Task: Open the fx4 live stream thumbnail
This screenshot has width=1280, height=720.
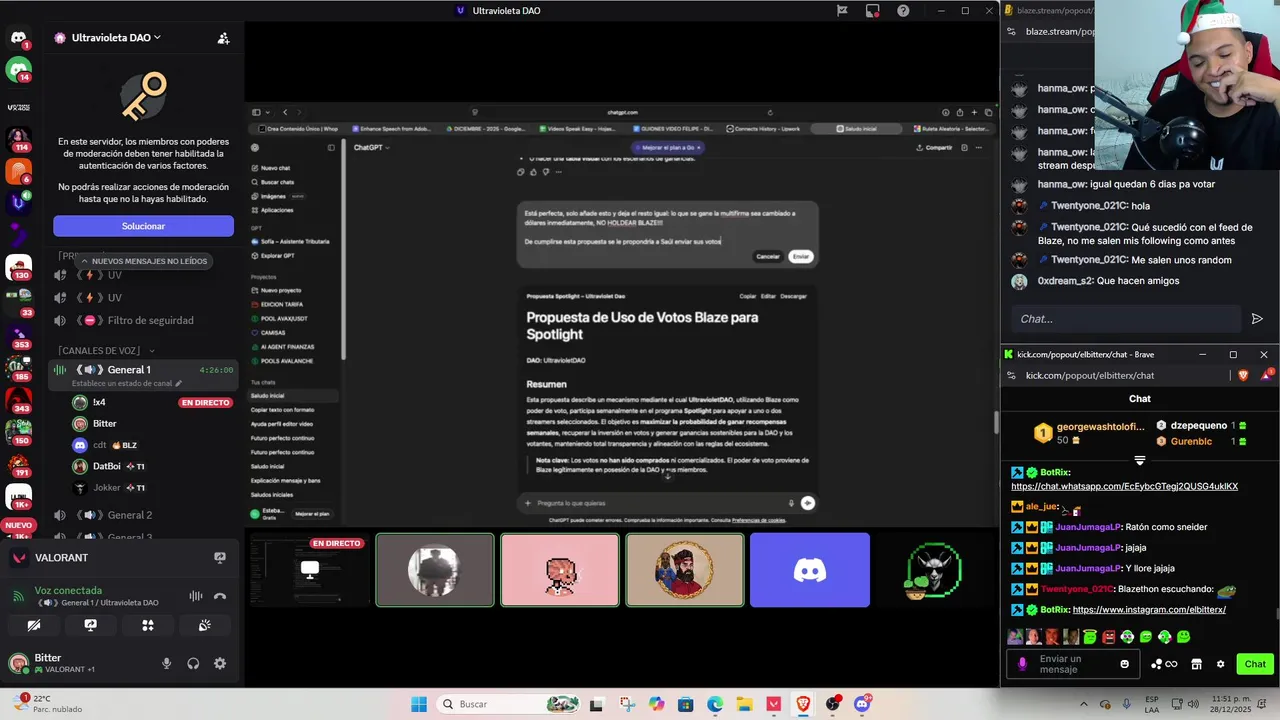Action: 308,570
